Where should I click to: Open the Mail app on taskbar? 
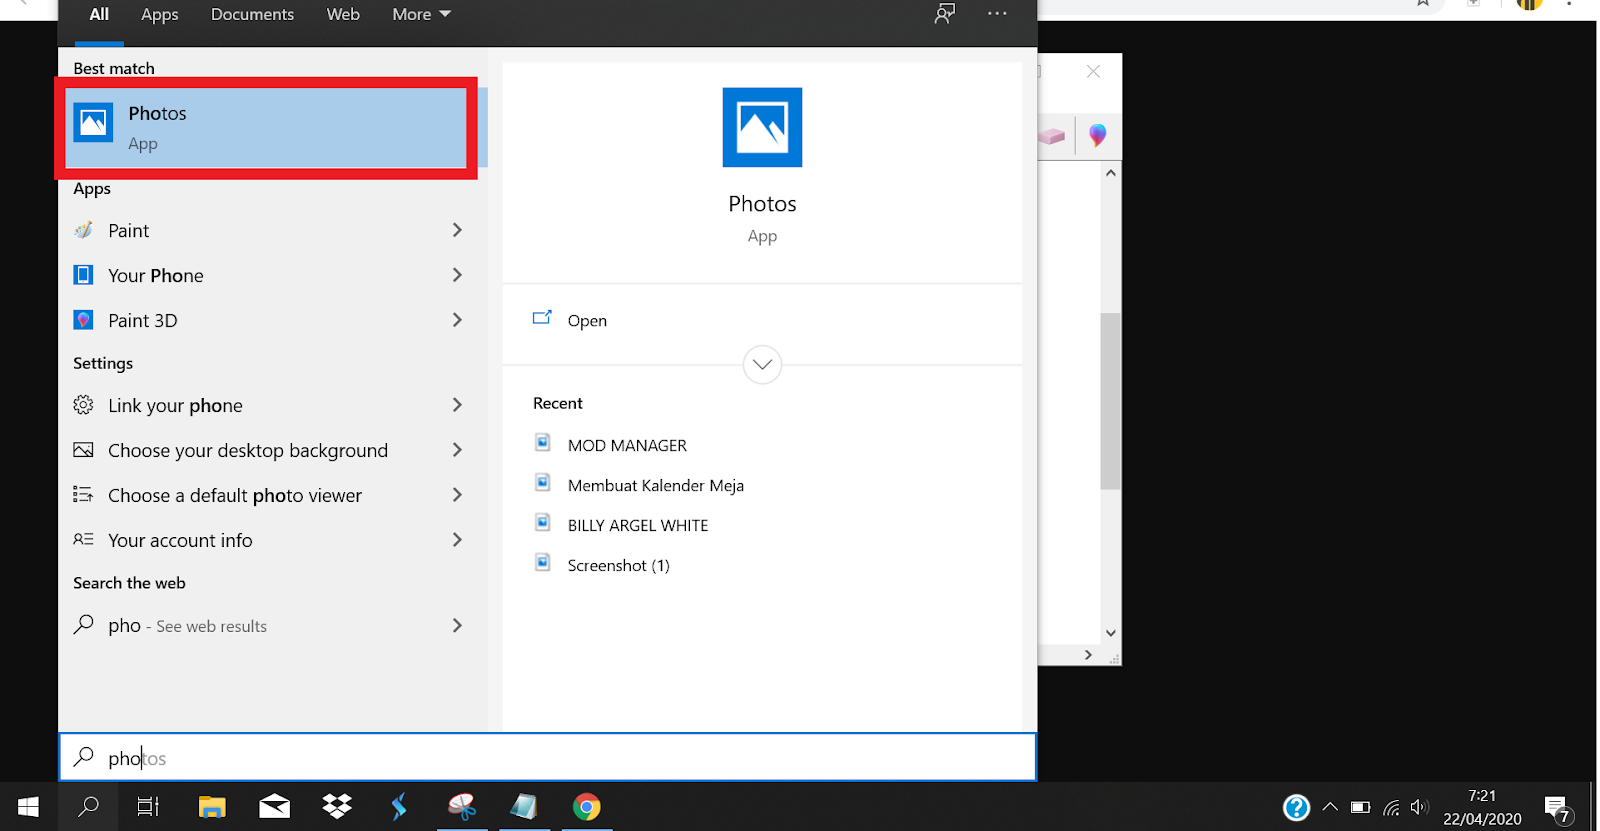[x=274, y=806]
